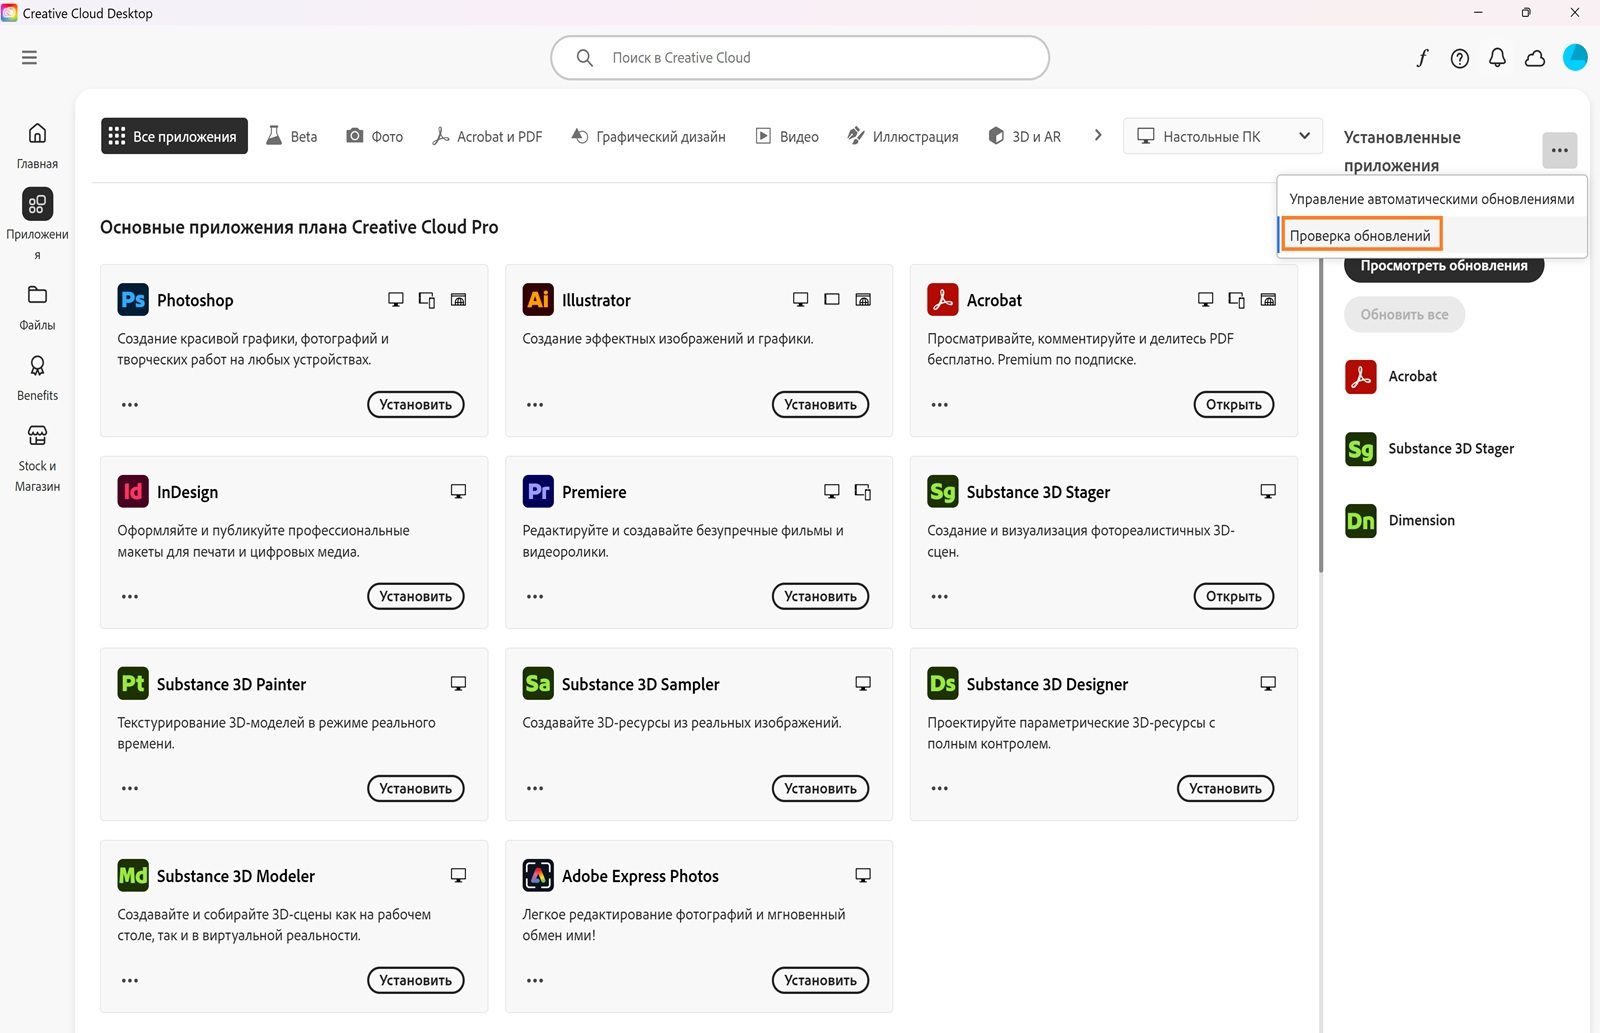Go to Главная in the sidebar
This screenshot has width=1600, height=1033.
coord(37,145)
